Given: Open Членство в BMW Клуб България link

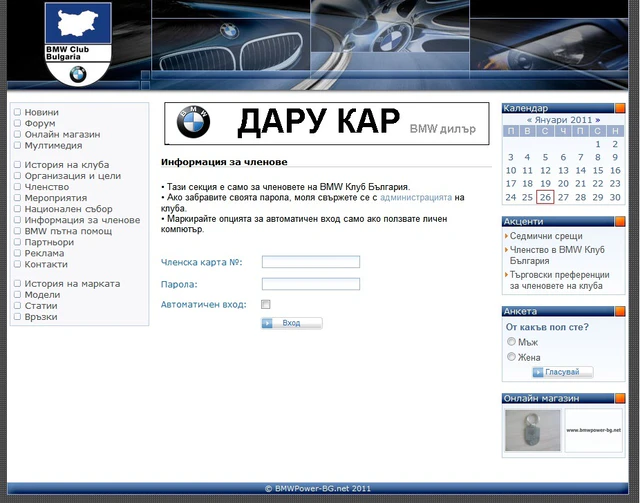Looking at the screenshot, I should click(x=557, y=255).
